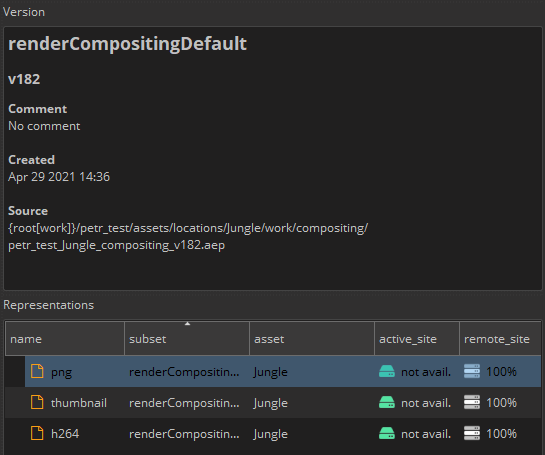Click the renderCompositingDefault version title
545x455 pixels.
pyautogui.click(x=127, y=44)
